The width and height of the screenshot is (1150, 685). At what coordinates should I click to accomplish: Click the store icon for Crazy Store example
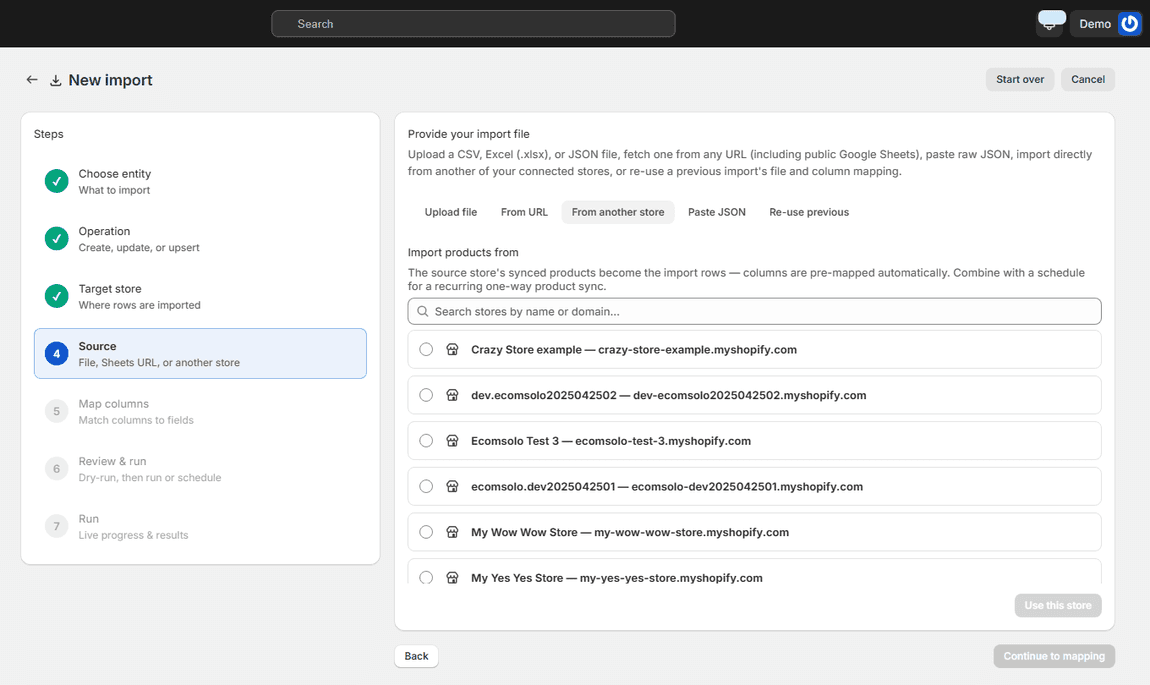453,349
